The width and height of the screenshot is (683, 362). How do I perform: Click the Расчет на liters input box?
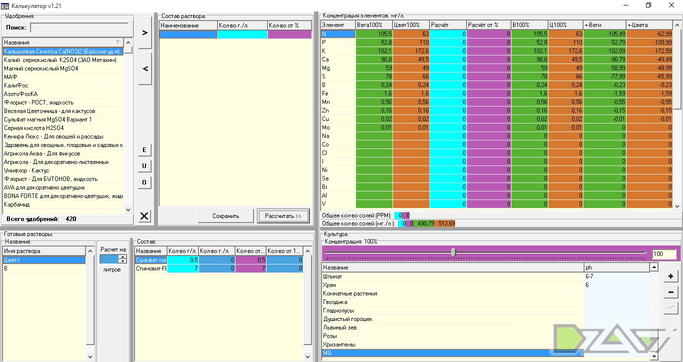(x=109, y=259)
